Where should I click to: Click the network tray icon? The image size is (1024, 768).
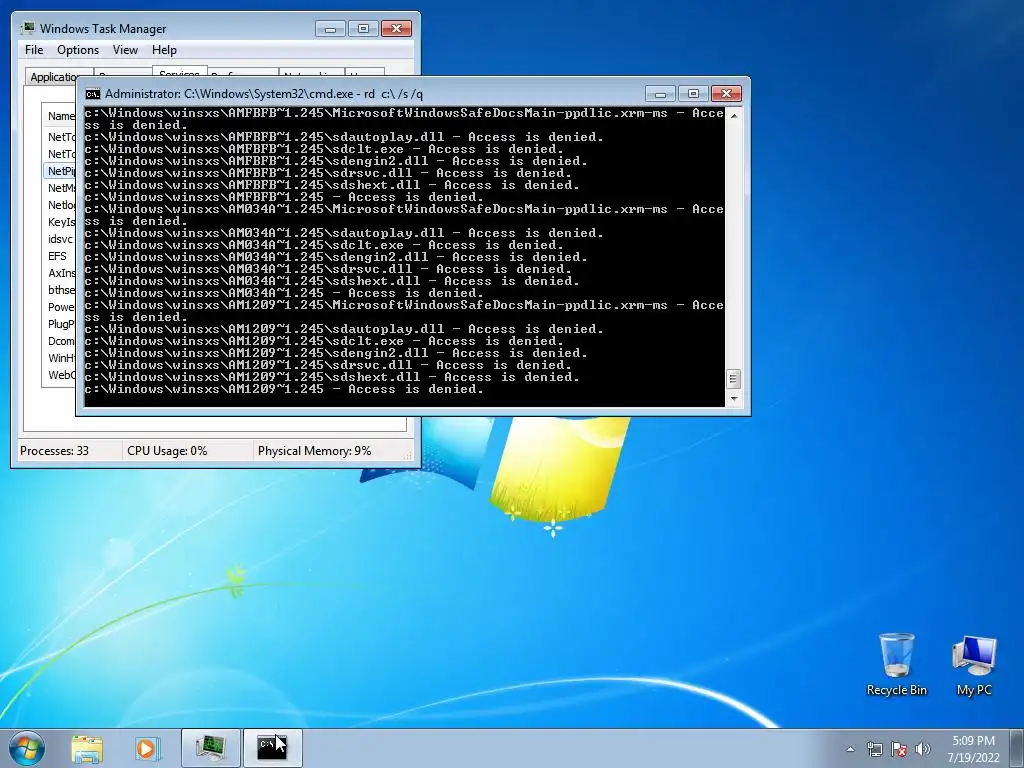874,749
